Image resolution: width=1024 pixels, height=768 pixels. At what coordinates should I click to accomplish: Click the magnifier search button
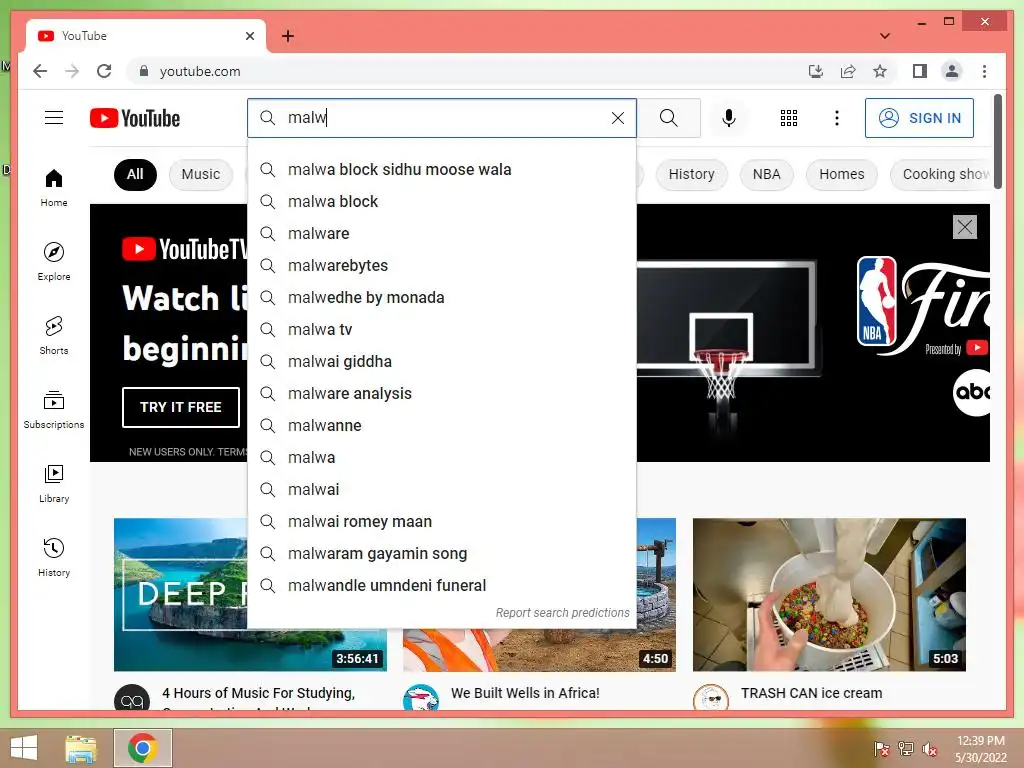[669, 118]
